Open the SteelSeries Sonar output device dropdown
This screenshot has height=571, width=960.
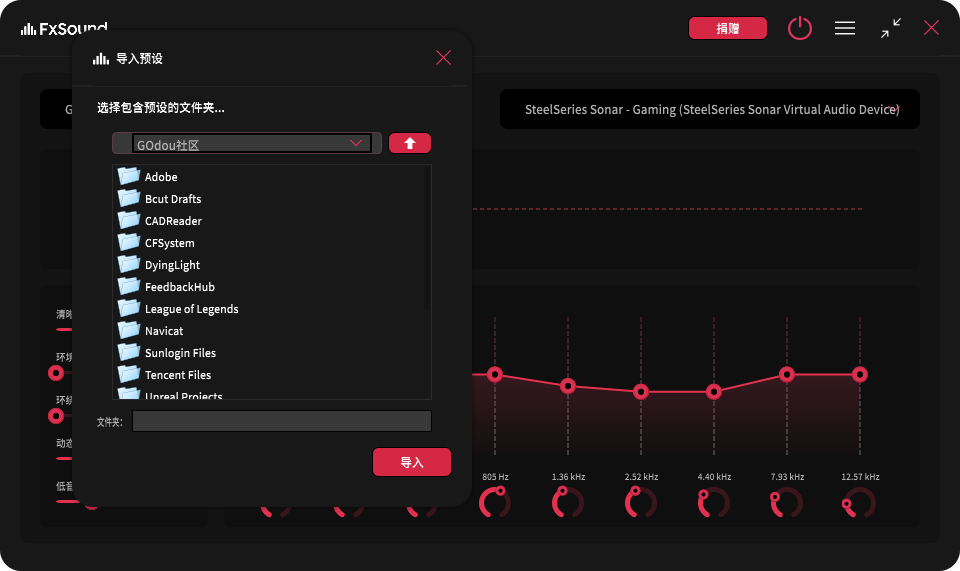click(x=710, y=109)
